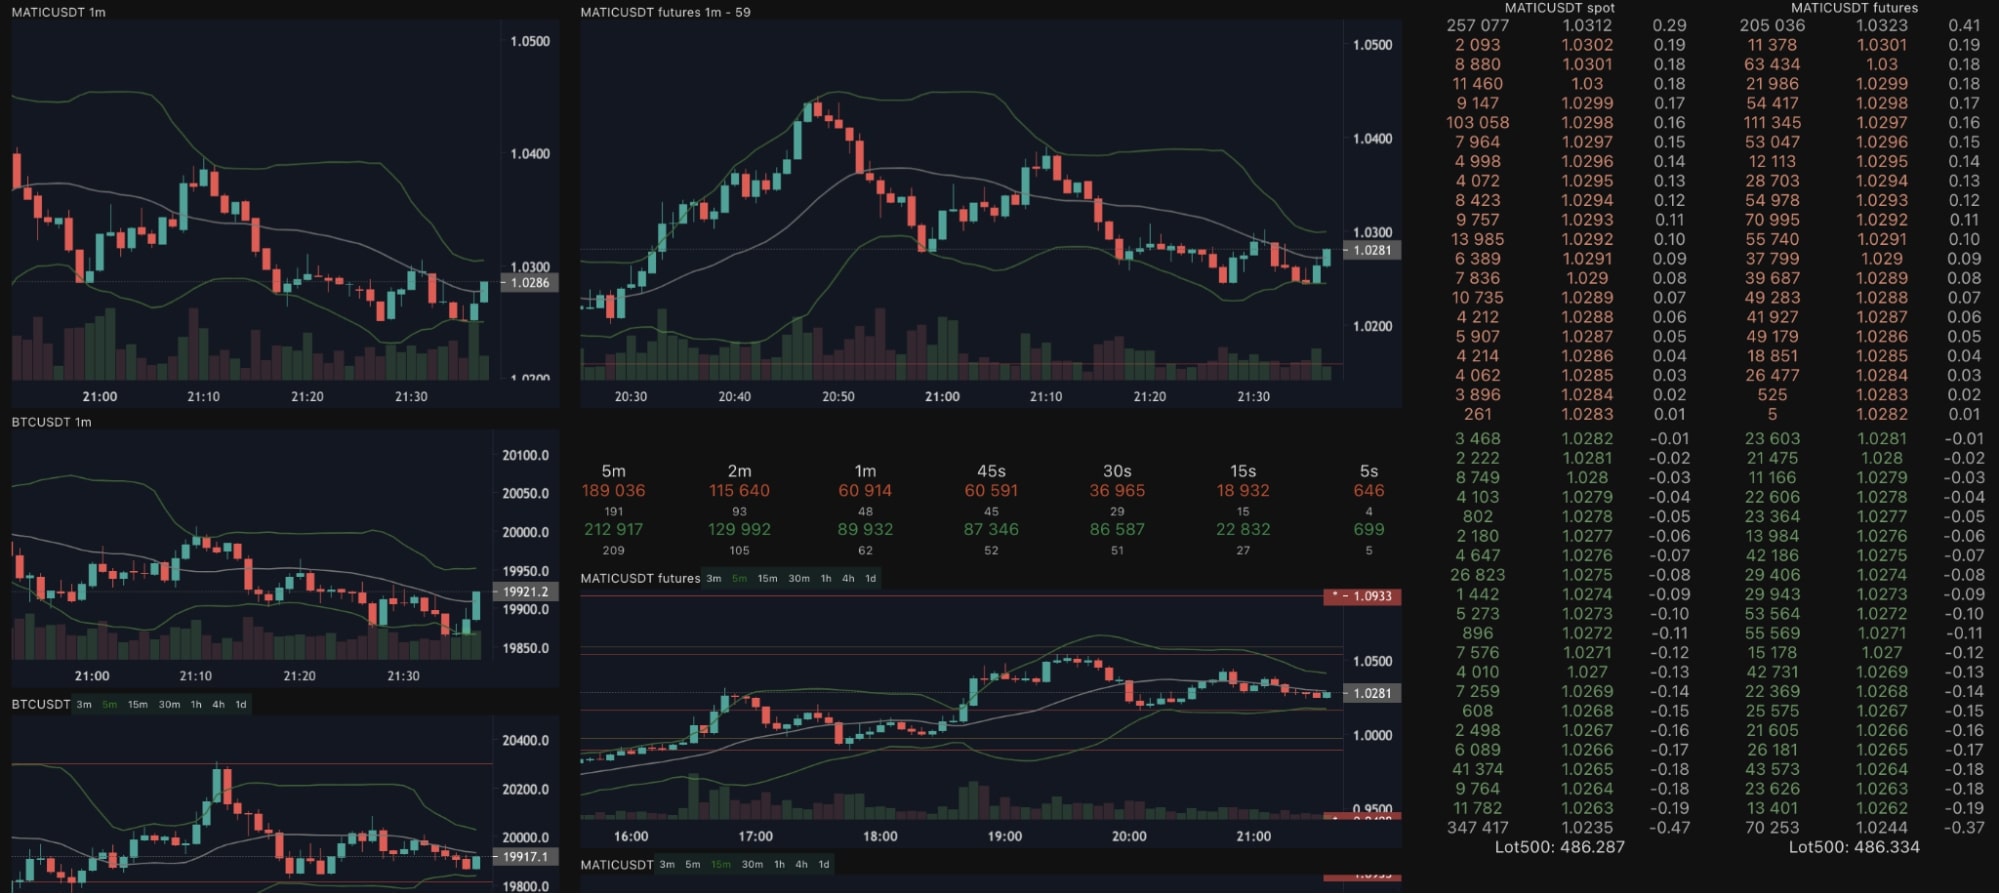Image resolution: width=1999 pixels, height=894 pixels.
Task: Click 5m sell volume 189 036
Action: tap(613, 491)
